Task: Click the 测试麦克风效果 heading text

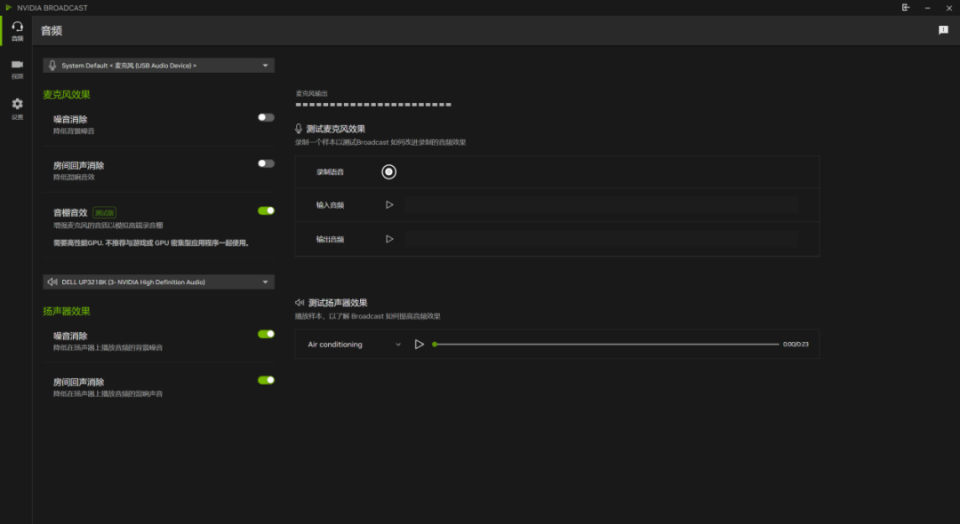Action: pos(336,129)
